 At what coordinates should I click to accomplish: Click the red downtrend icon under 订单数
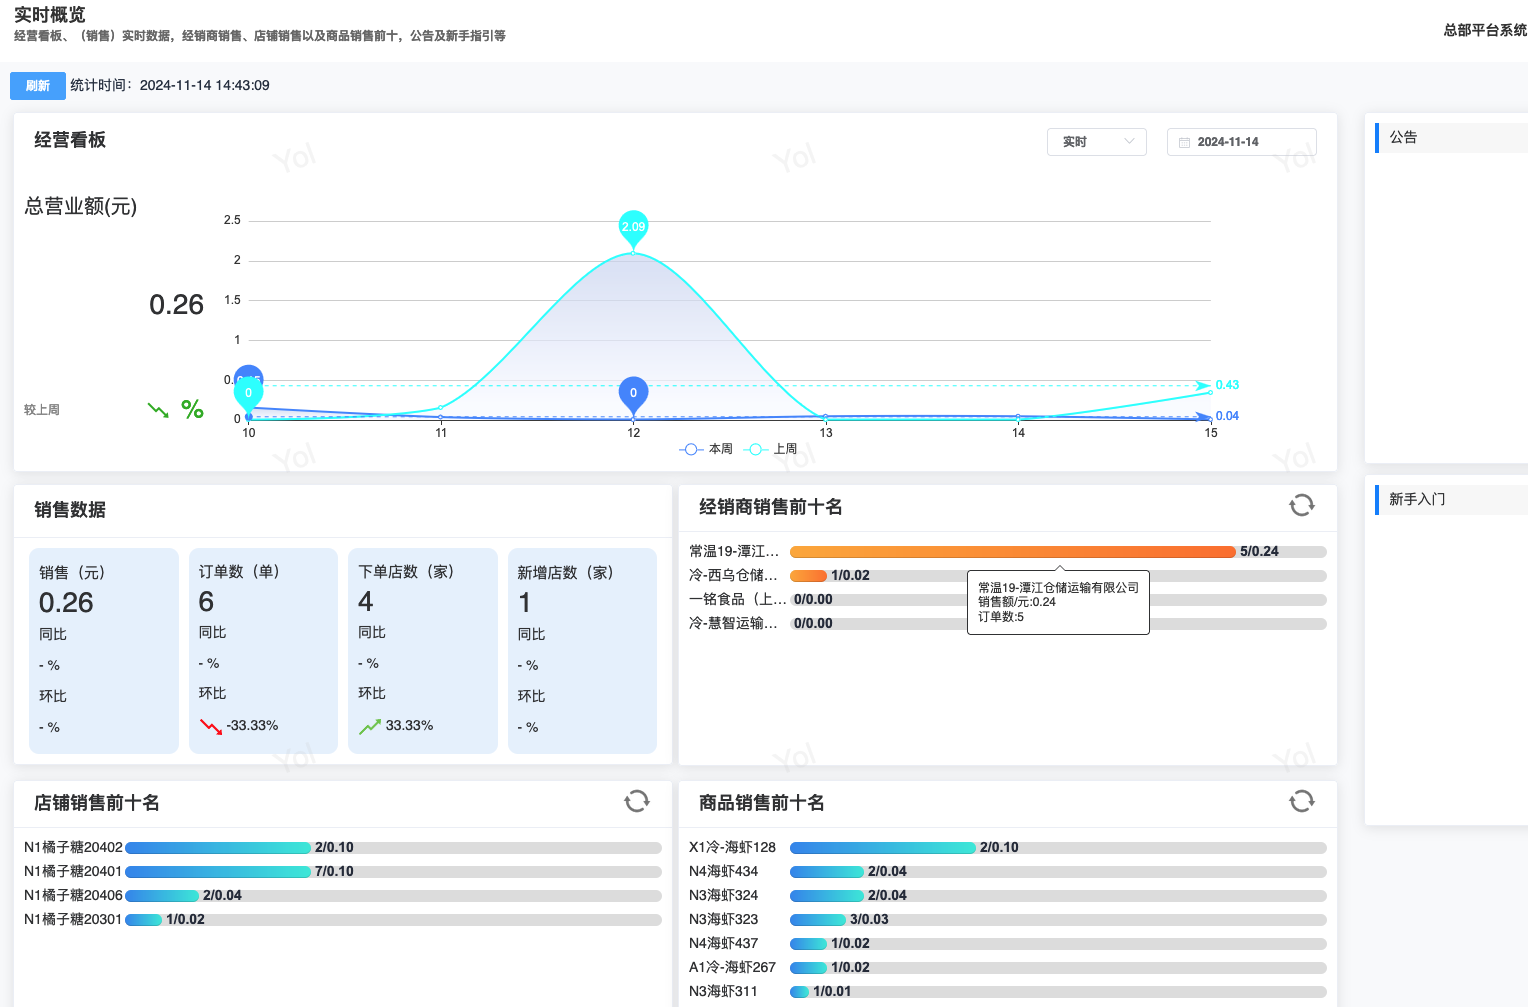tap(210, 726)
